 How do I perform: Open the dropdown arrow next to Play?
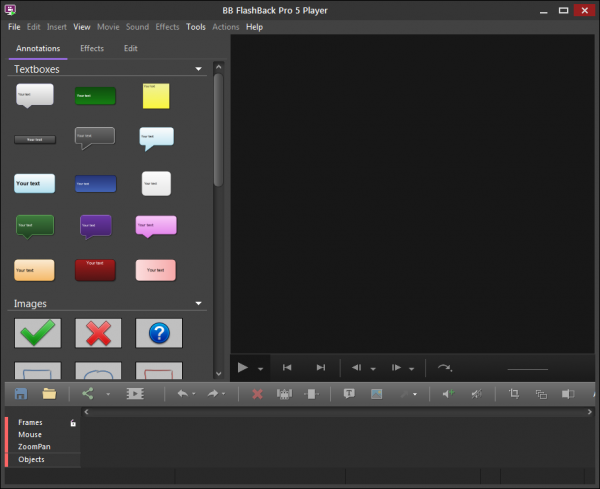click(x=260, y=368)
